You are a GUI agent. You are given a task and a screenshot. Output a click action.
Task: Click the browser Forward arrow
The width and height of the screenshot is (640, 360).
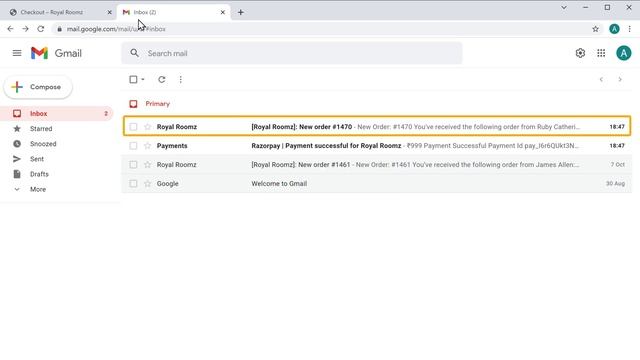click(25, 29)
